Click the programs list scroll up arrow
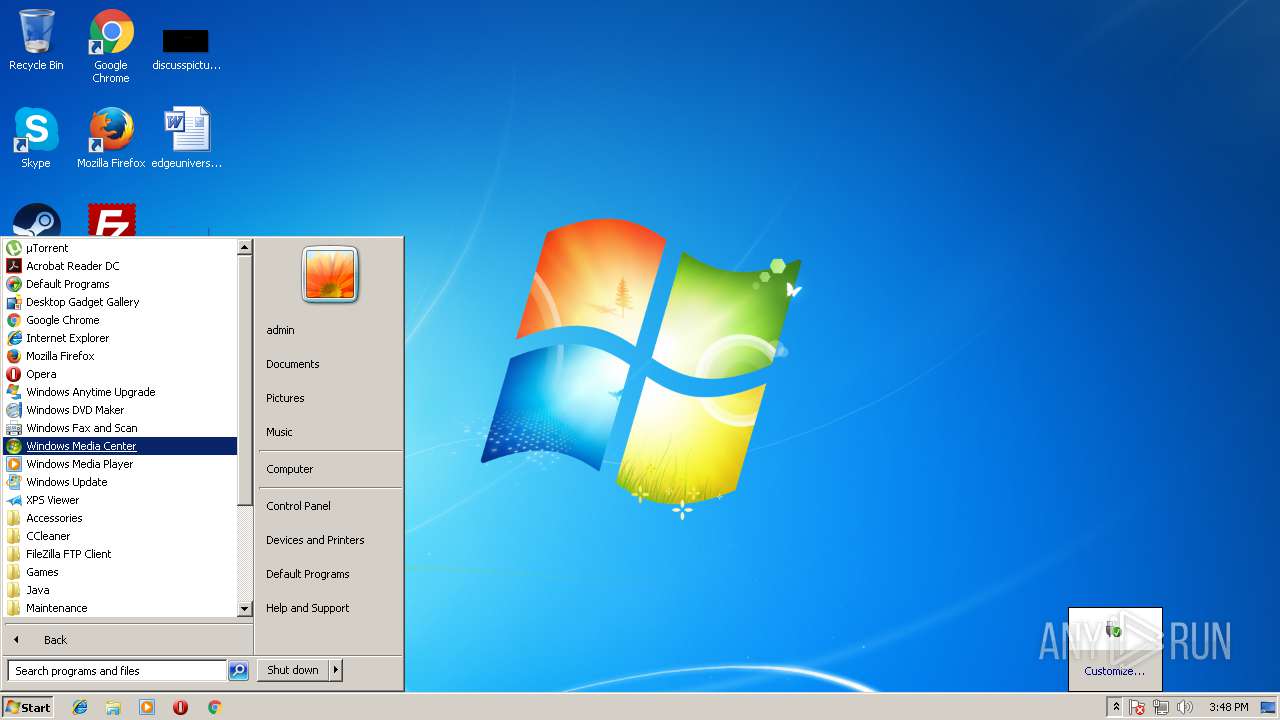The width and height of the screenshot is (1280, 720). [245, 247]
